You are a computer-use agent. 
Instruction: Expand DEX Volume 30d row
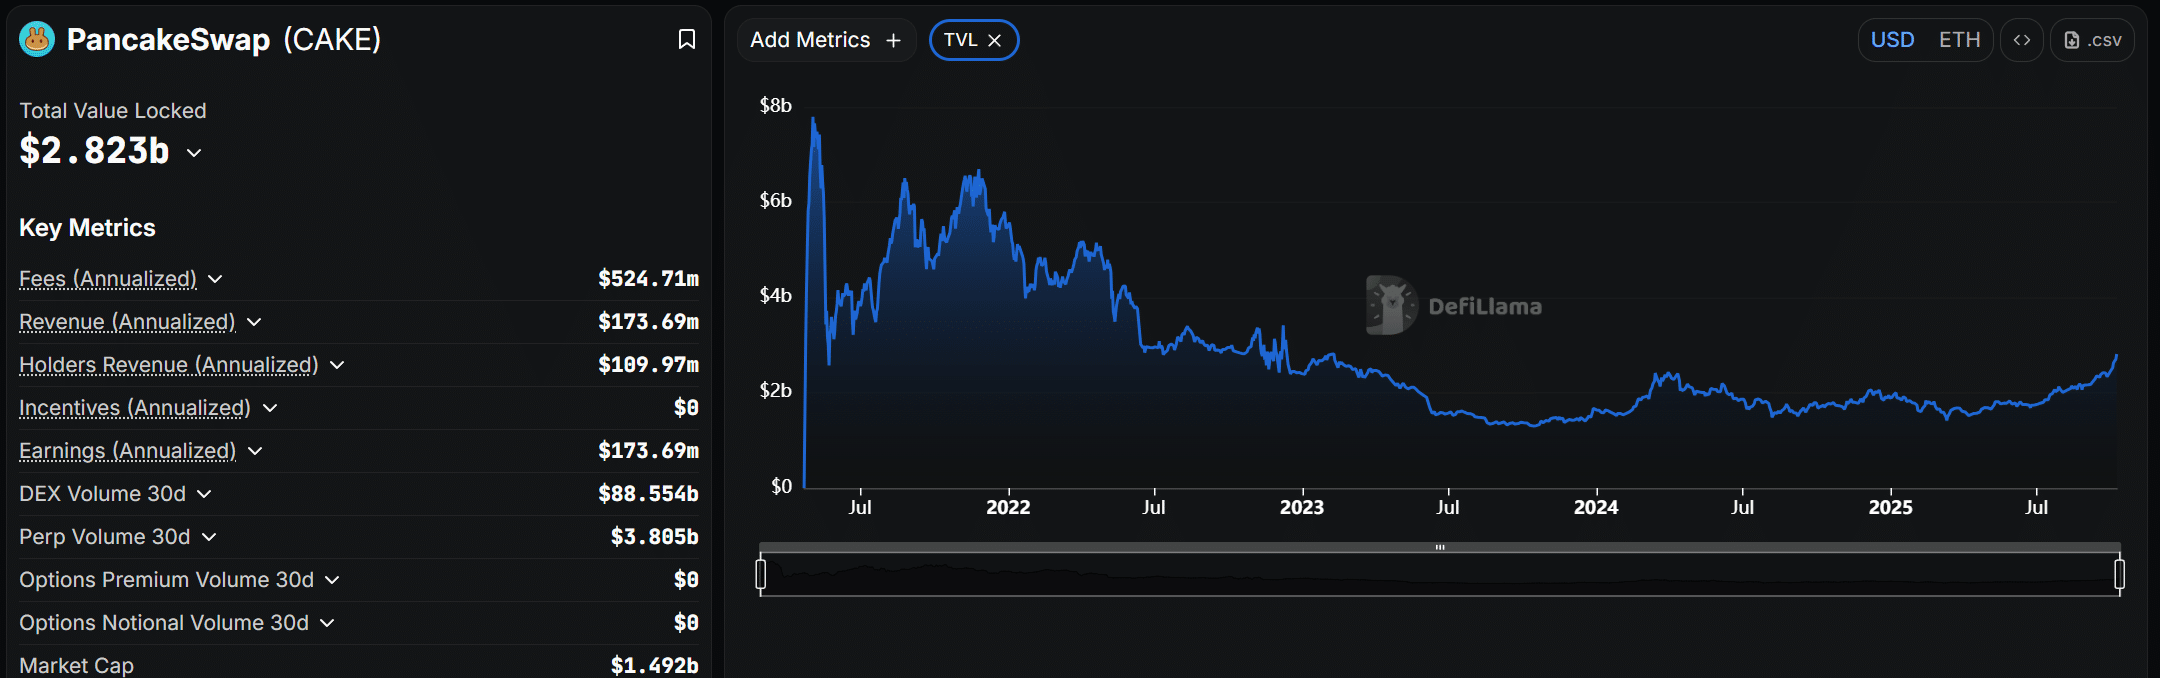point(204,494)
